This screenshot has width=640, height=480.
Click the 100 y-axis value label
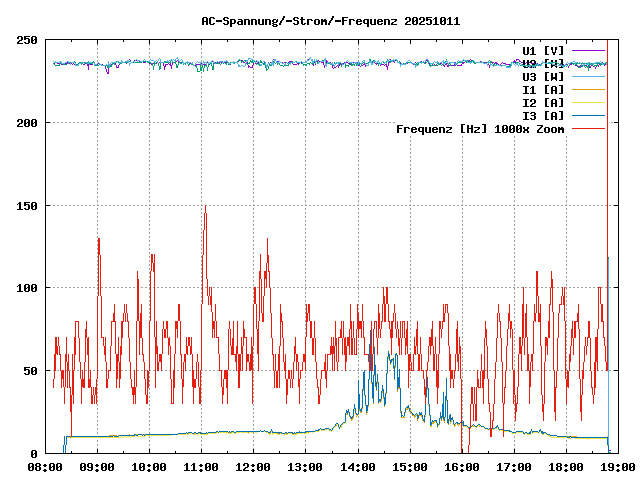[x=27, y=288]
